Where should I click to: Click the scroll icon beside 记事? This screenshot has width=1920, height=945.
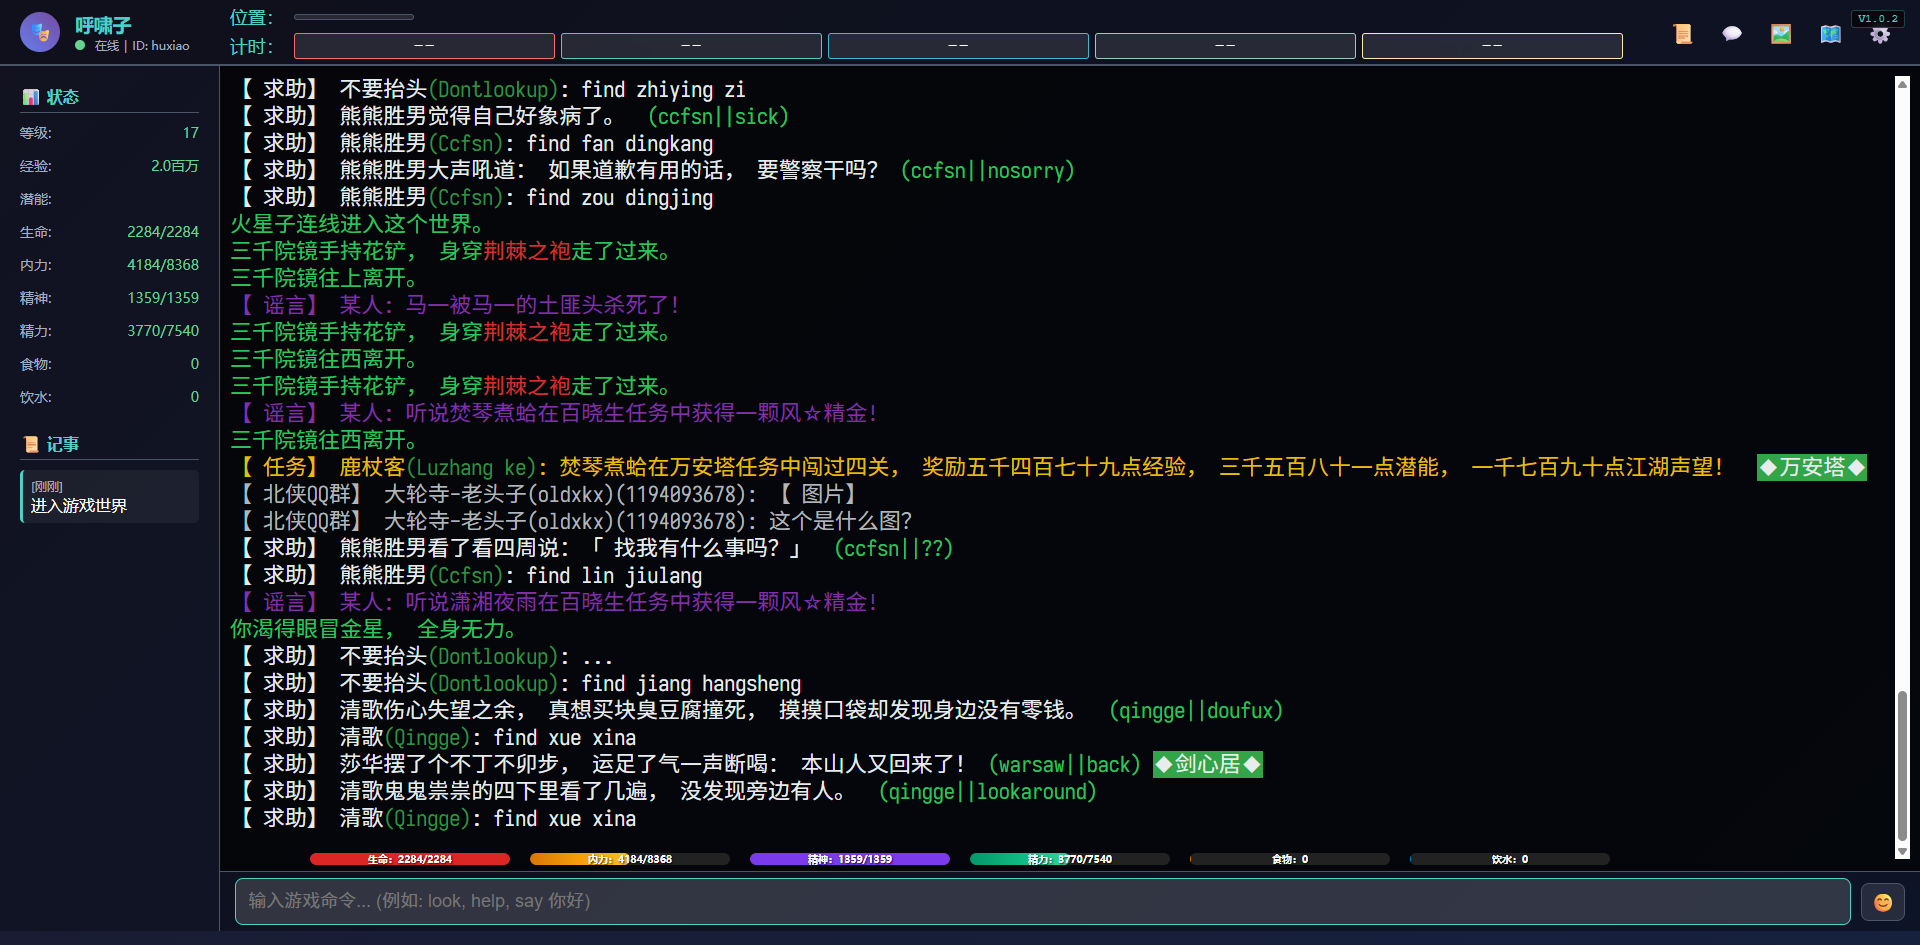point(29,443)
